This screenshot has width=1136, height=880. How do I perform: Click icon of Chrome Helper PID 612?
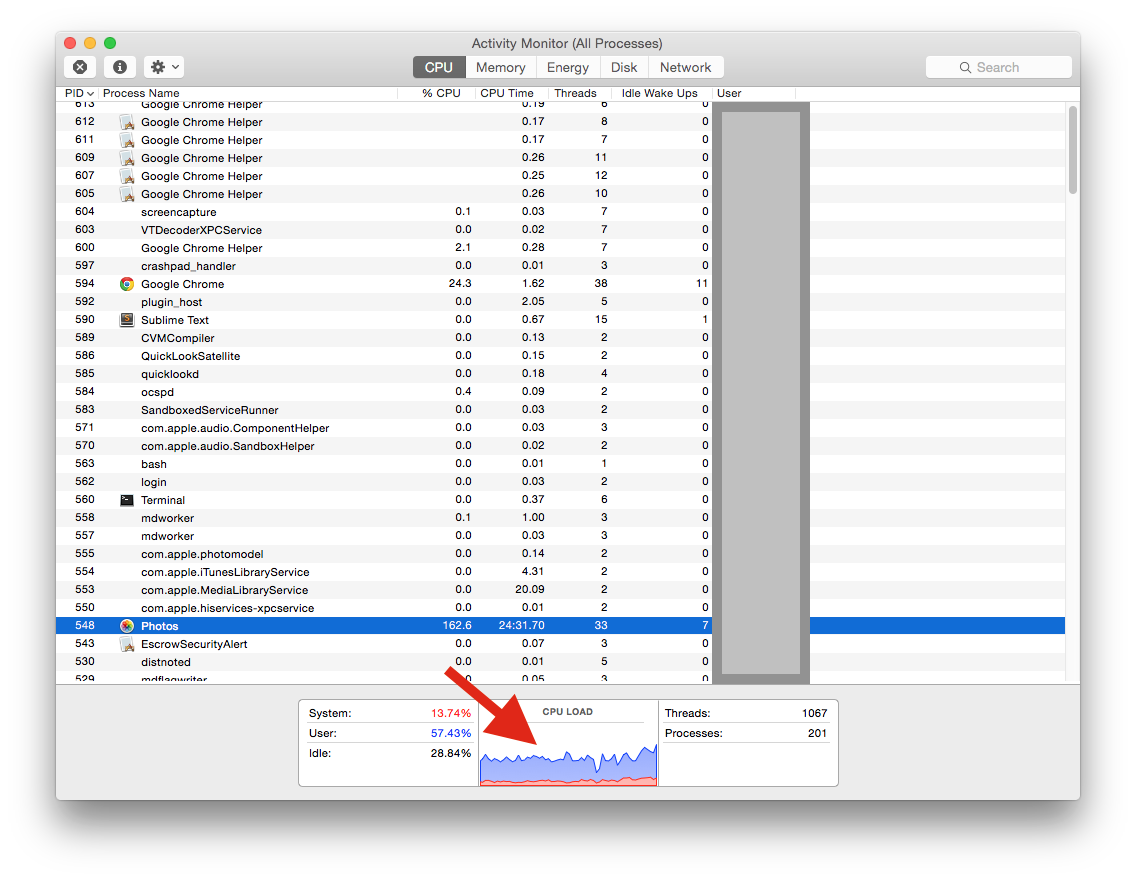tap(127, 122)
